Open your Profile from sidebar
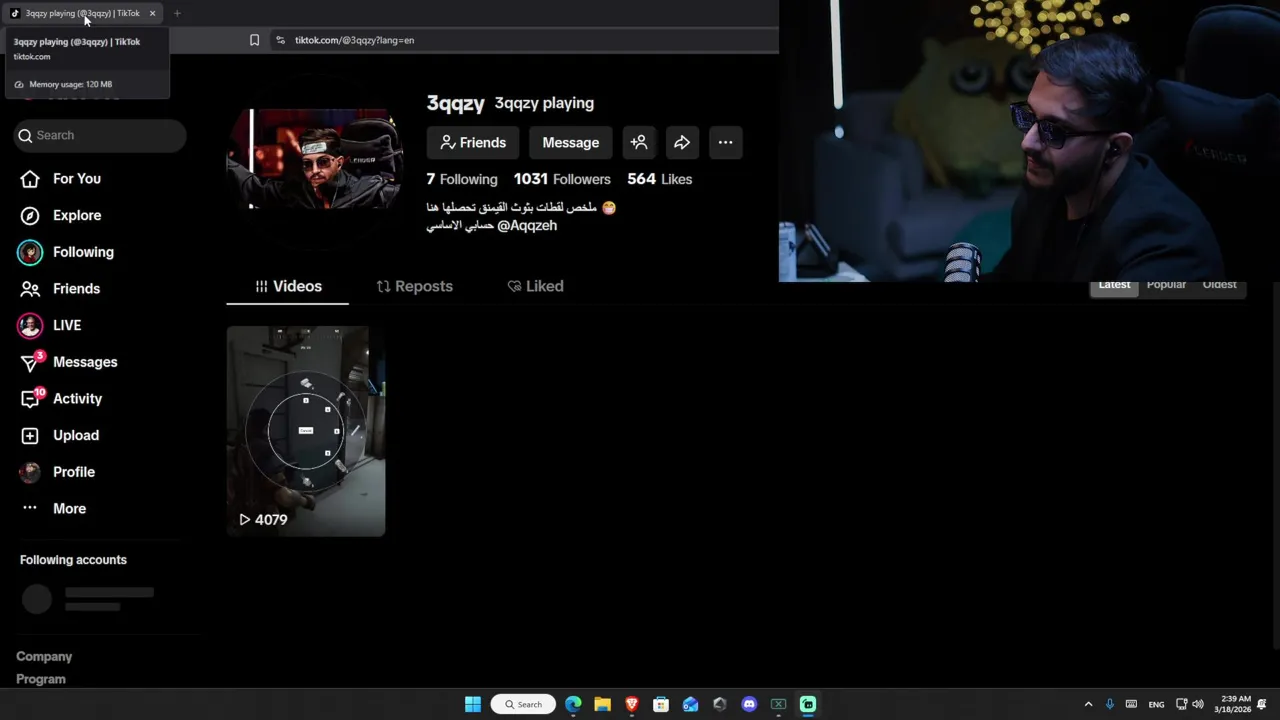Image resolution: width=1280 pixels, height=720 pixels. 58,472
